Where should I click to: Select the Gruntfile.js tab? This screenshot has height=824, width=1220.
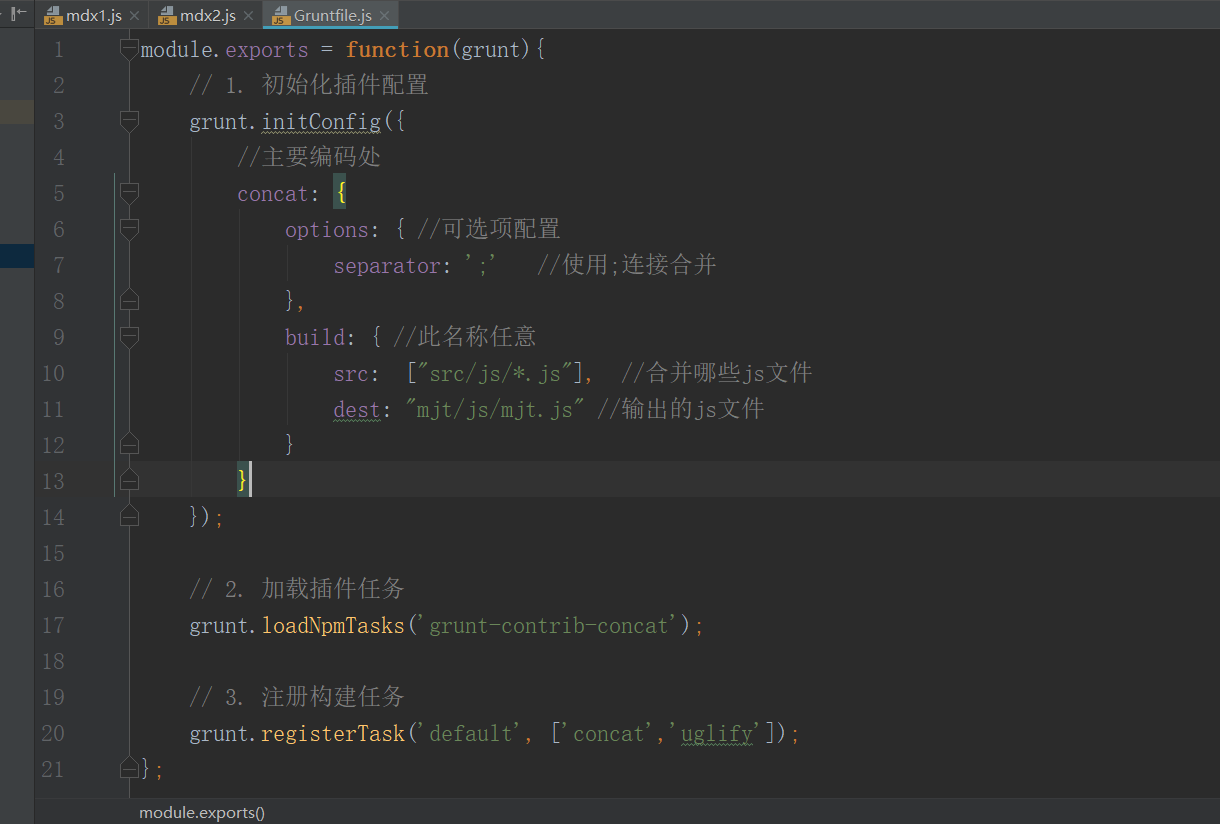click(332, 16)
